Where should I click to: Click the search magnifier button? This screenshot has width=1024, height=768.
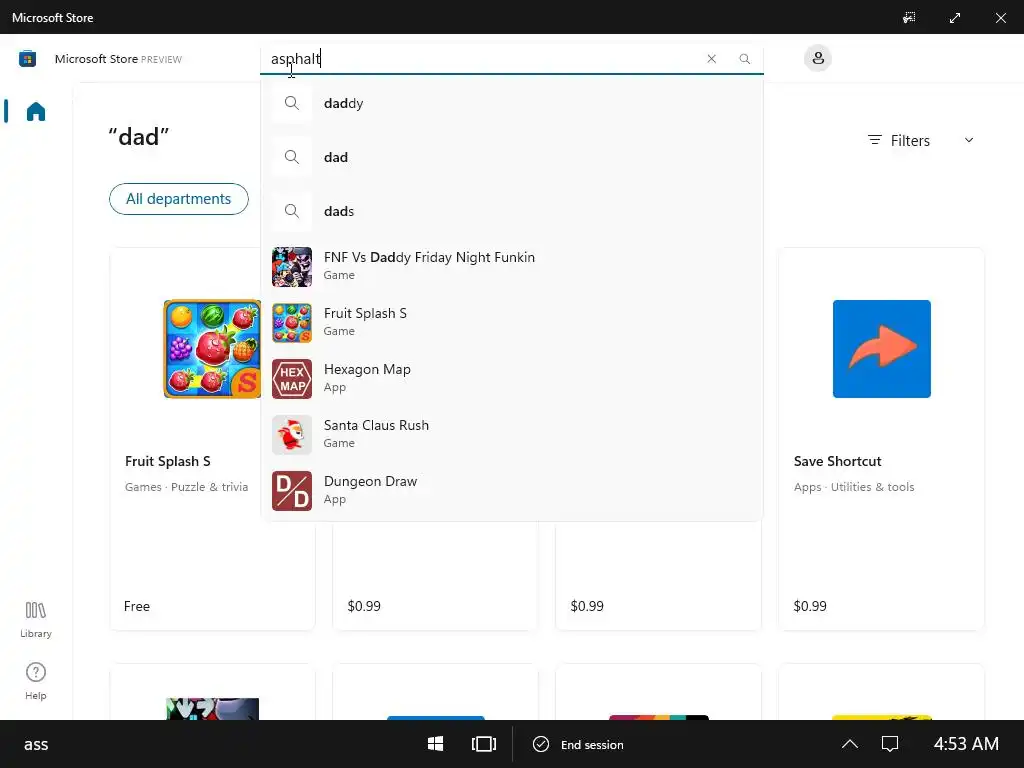point(744,59)
